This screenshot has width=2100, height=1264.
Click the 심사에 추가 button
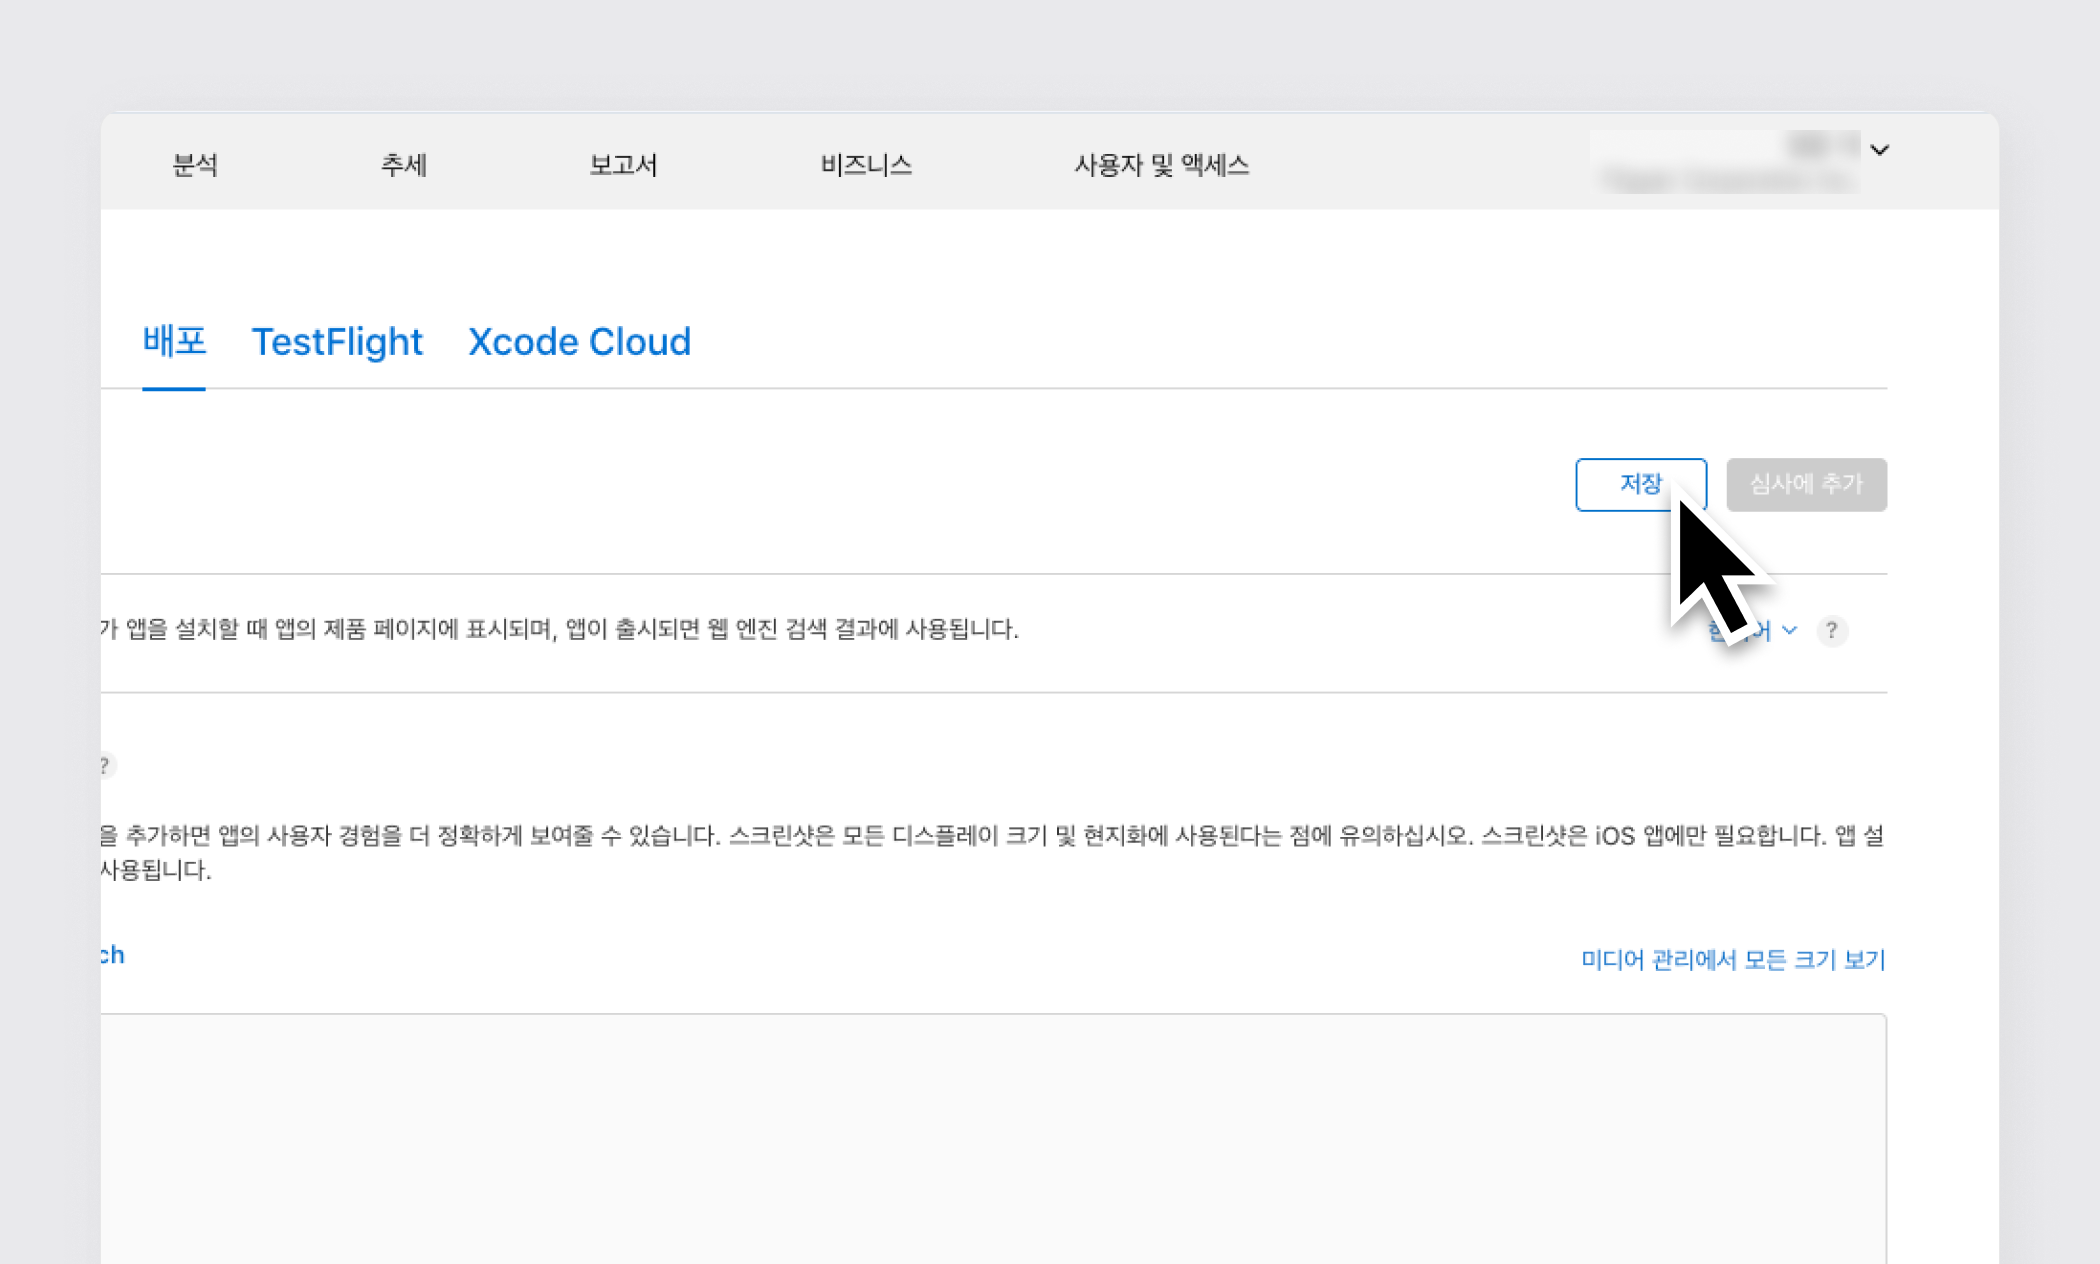[x=1806, y=485]
